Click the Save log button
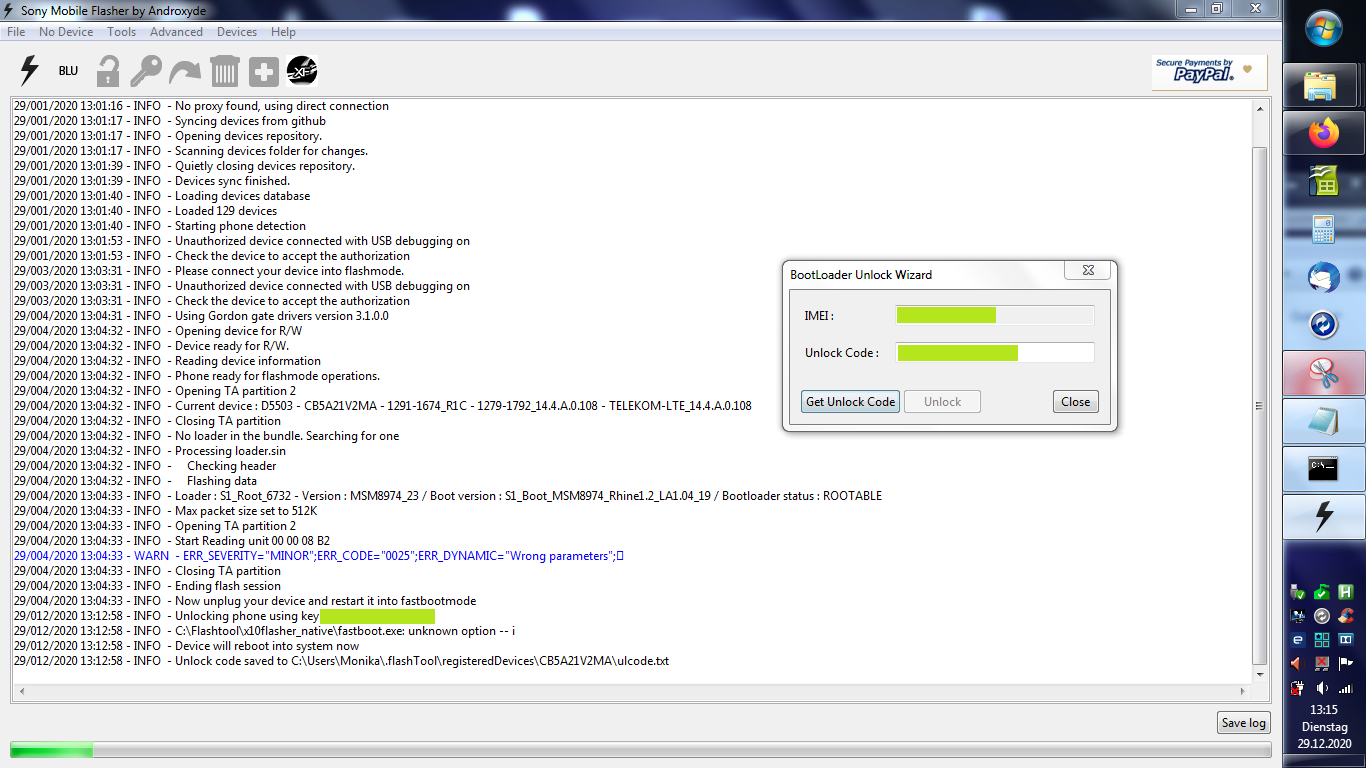Image resolution: width=1366 pixels, height=768 pixels. [1244, 723]
